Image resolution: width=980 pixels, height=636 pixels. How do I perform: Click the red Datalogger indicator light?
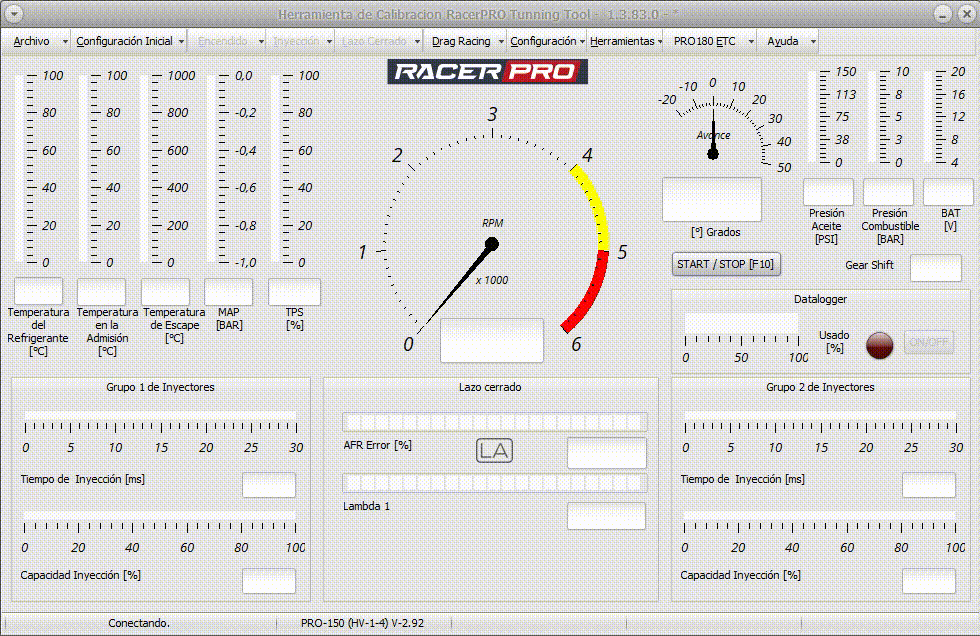click(879, 343)
